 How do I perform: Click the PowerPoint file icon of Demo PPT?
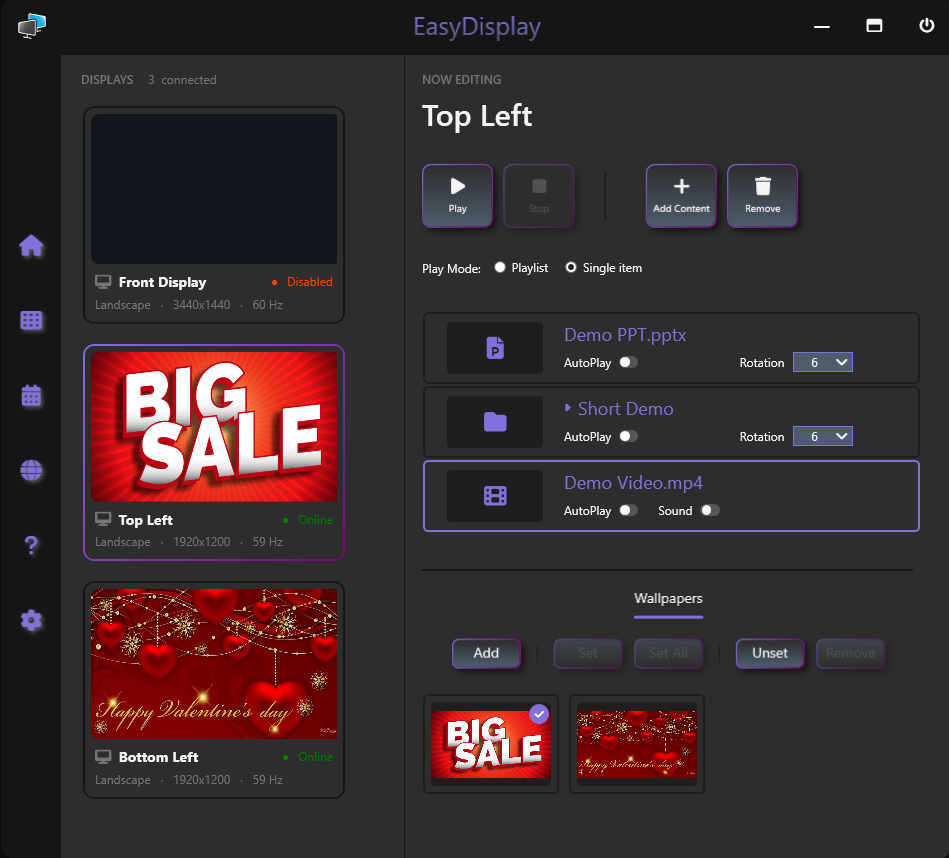point(495,348)
